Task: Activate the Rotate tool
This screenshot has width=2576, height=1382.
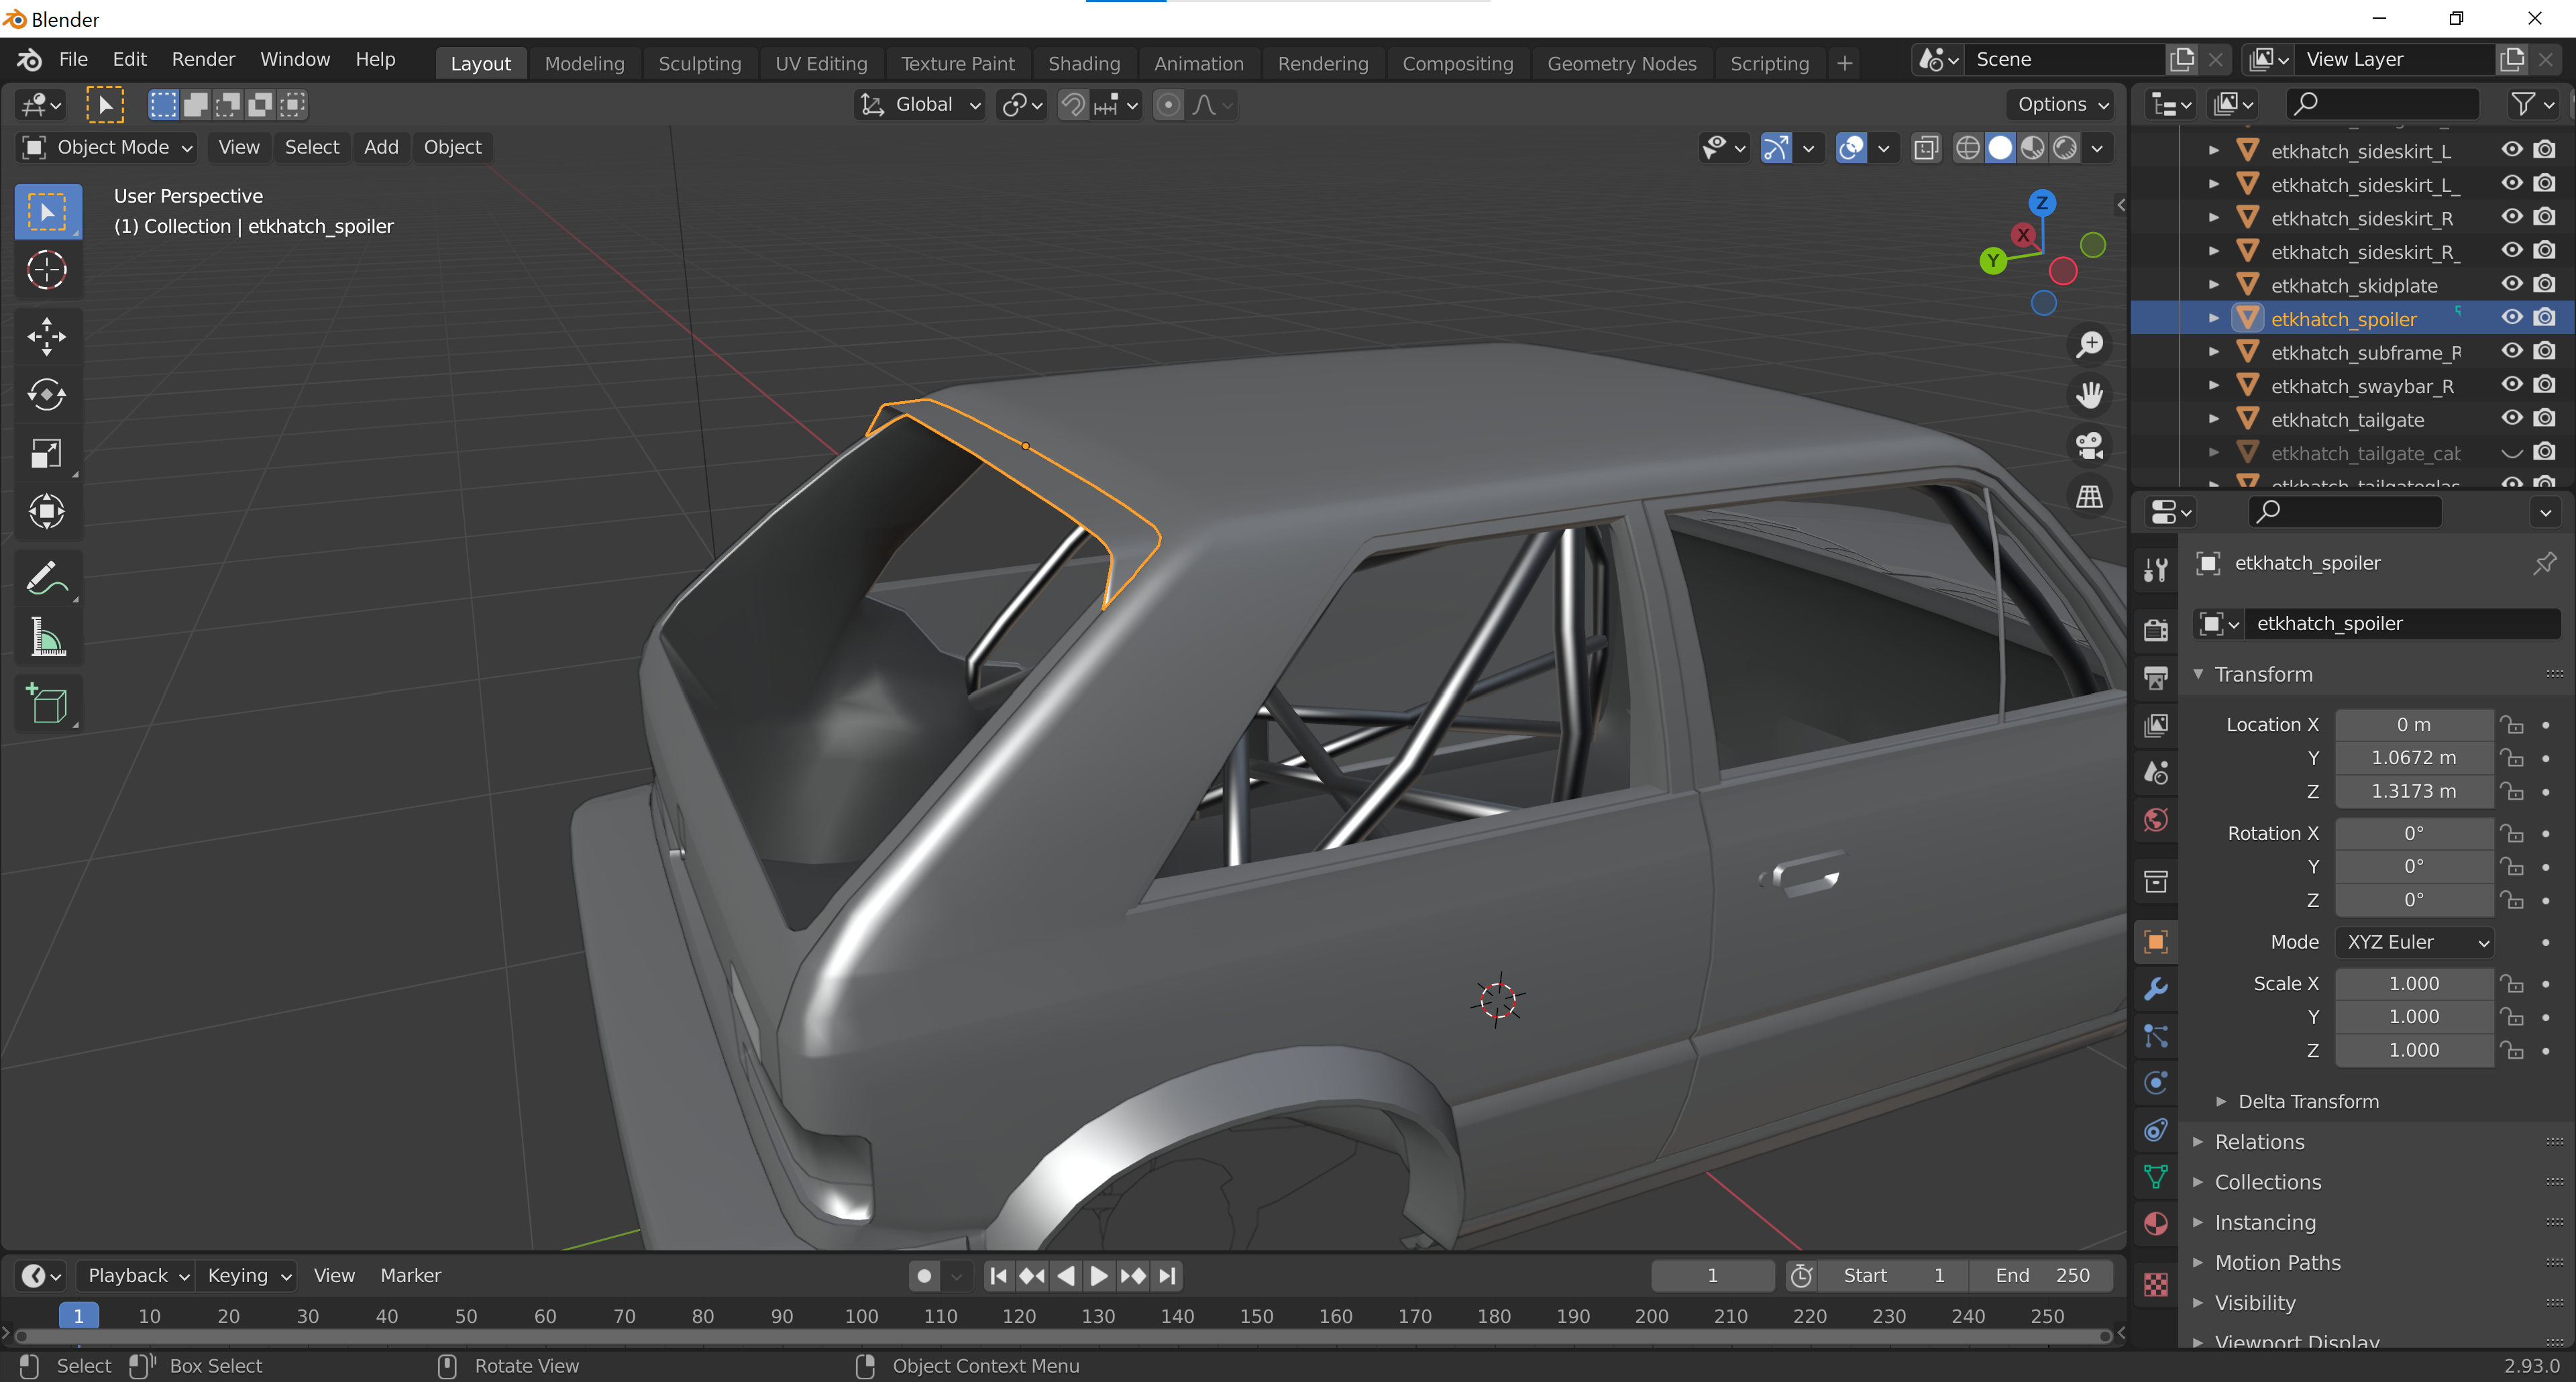Action: (x=46, y=395)
